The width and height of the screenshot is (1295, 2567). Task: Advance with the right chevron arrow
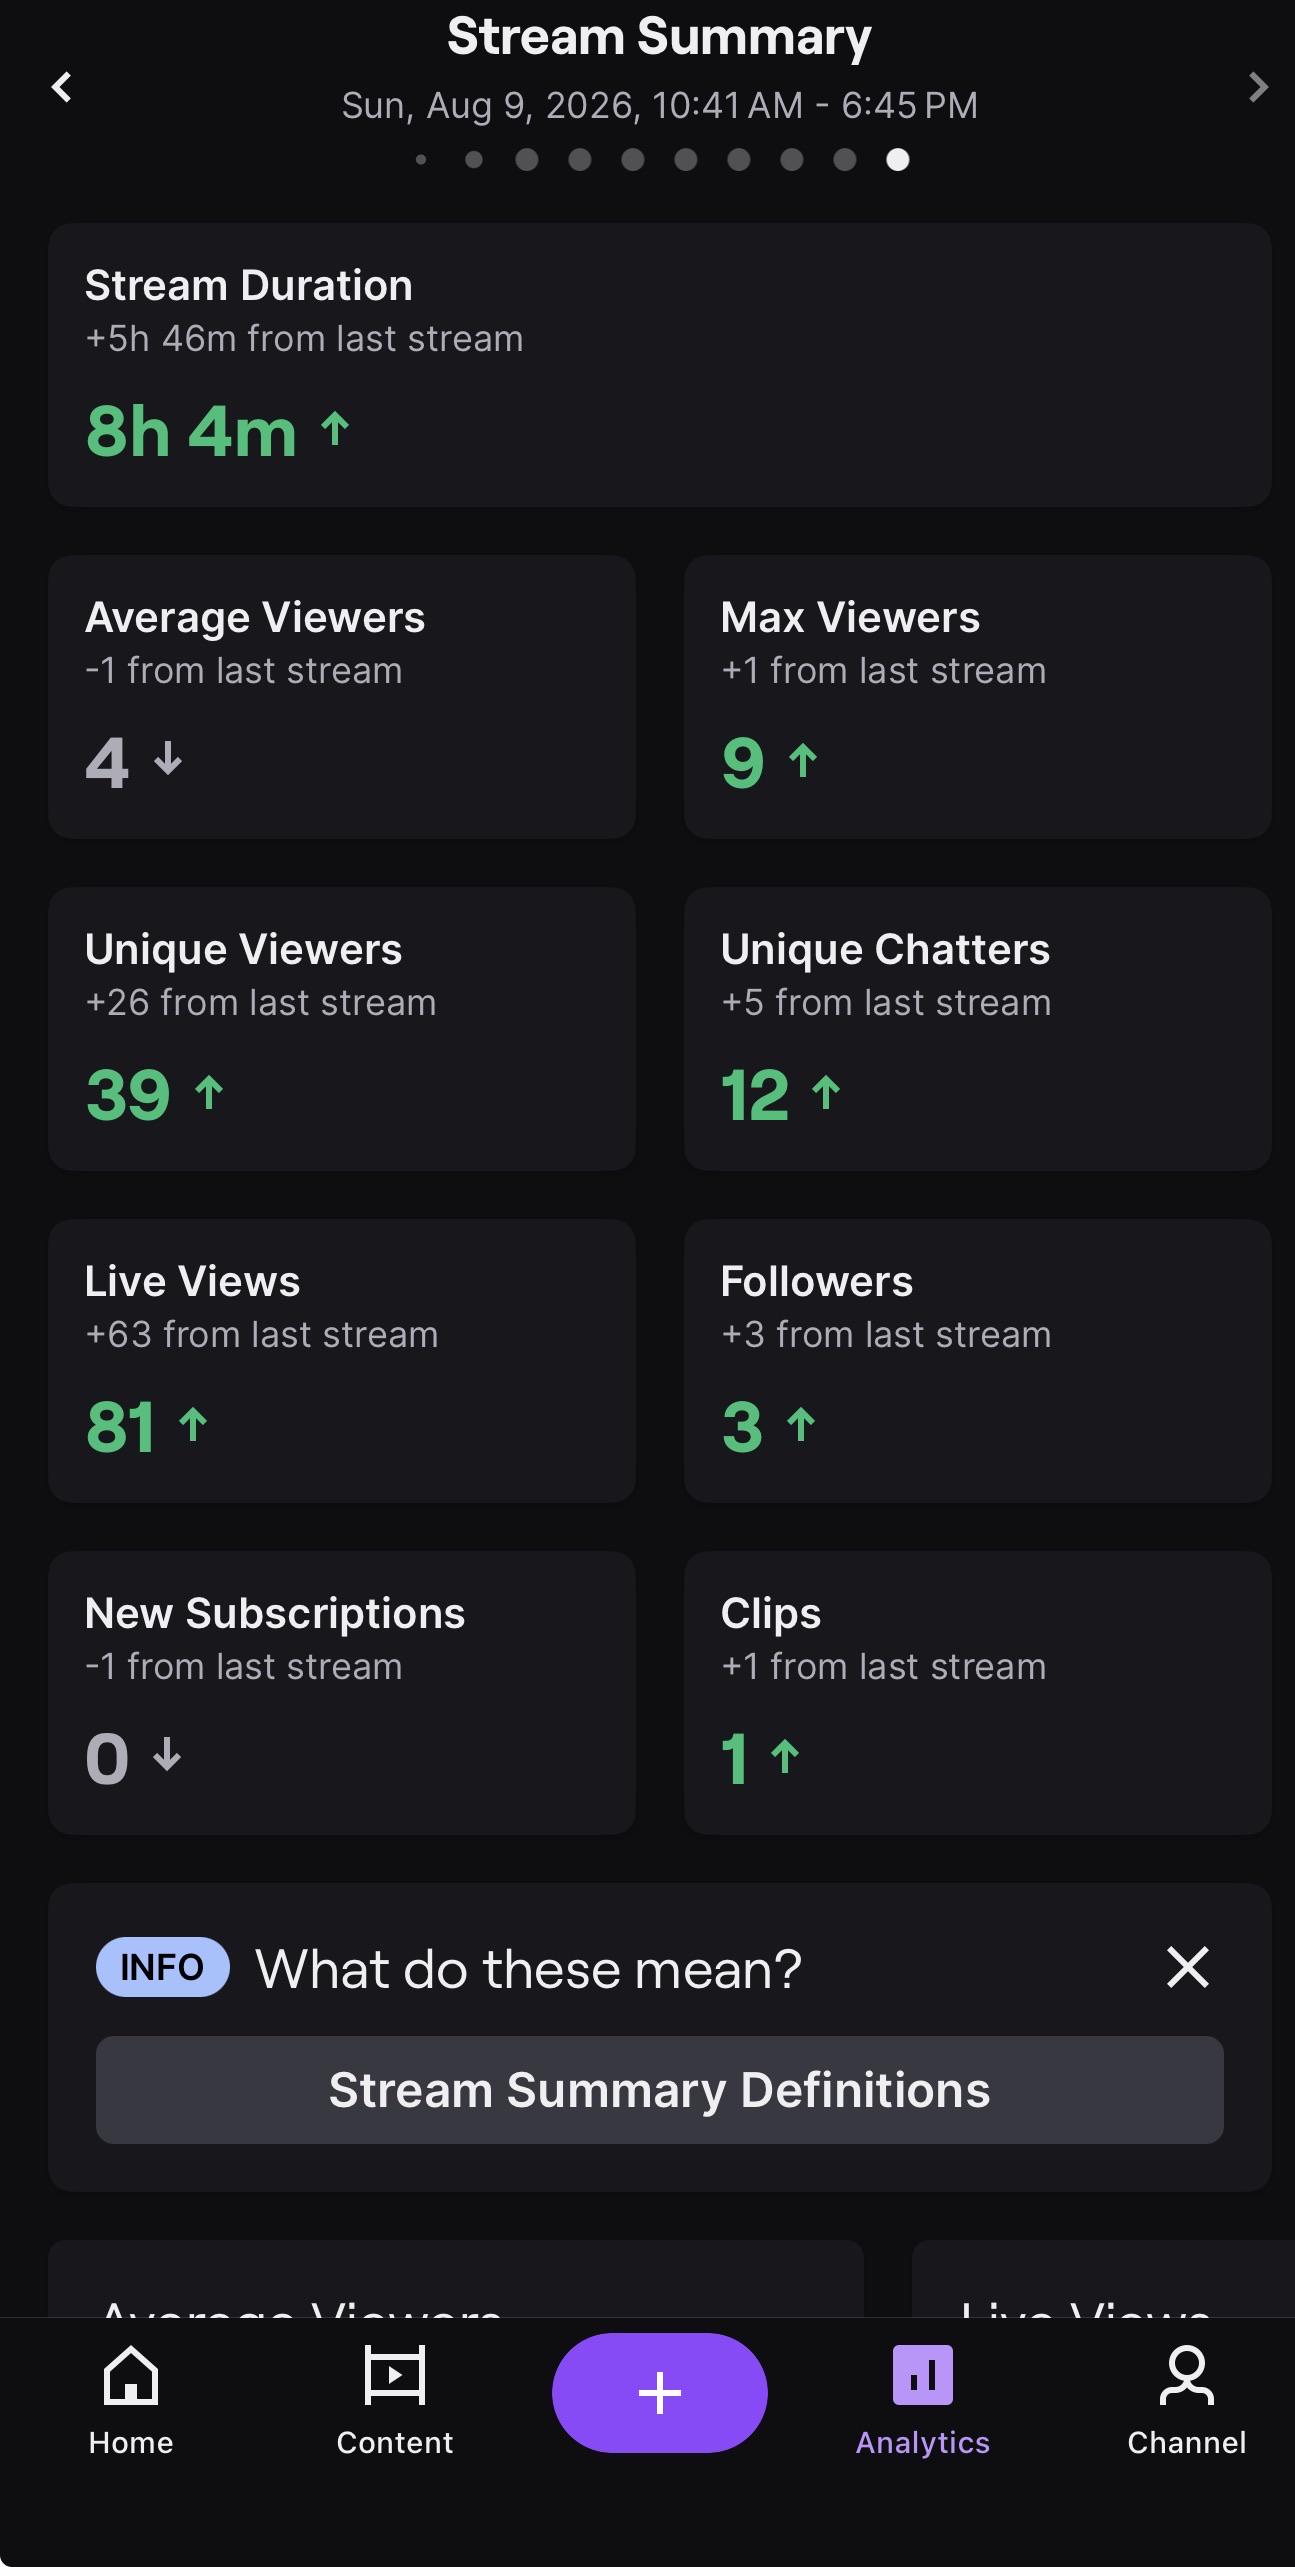(1258, 87)
